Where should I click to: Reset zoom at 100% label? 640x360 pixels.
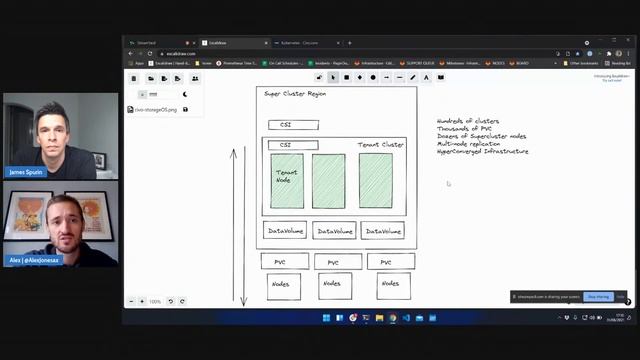[155, 302]
